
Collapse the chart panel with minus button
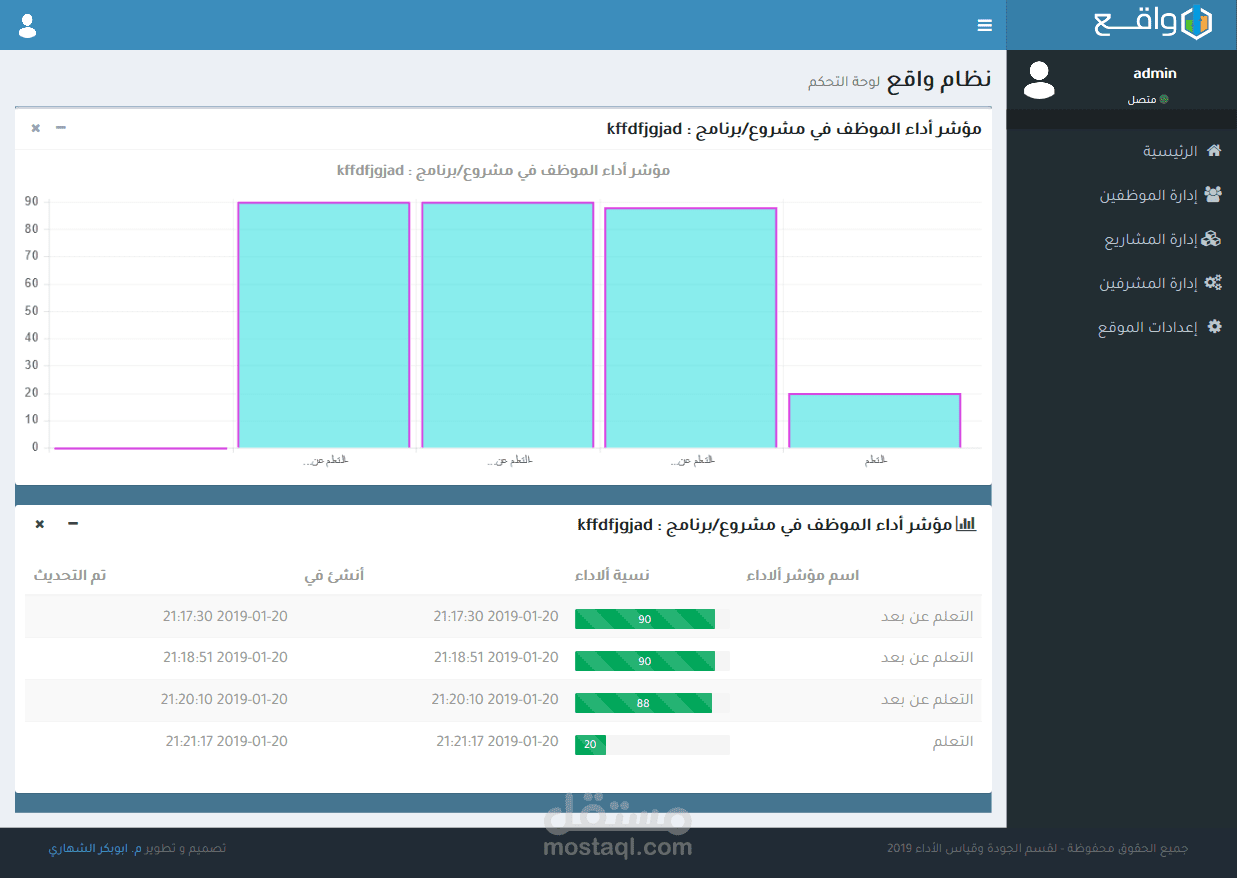click(x=61, y=128)
